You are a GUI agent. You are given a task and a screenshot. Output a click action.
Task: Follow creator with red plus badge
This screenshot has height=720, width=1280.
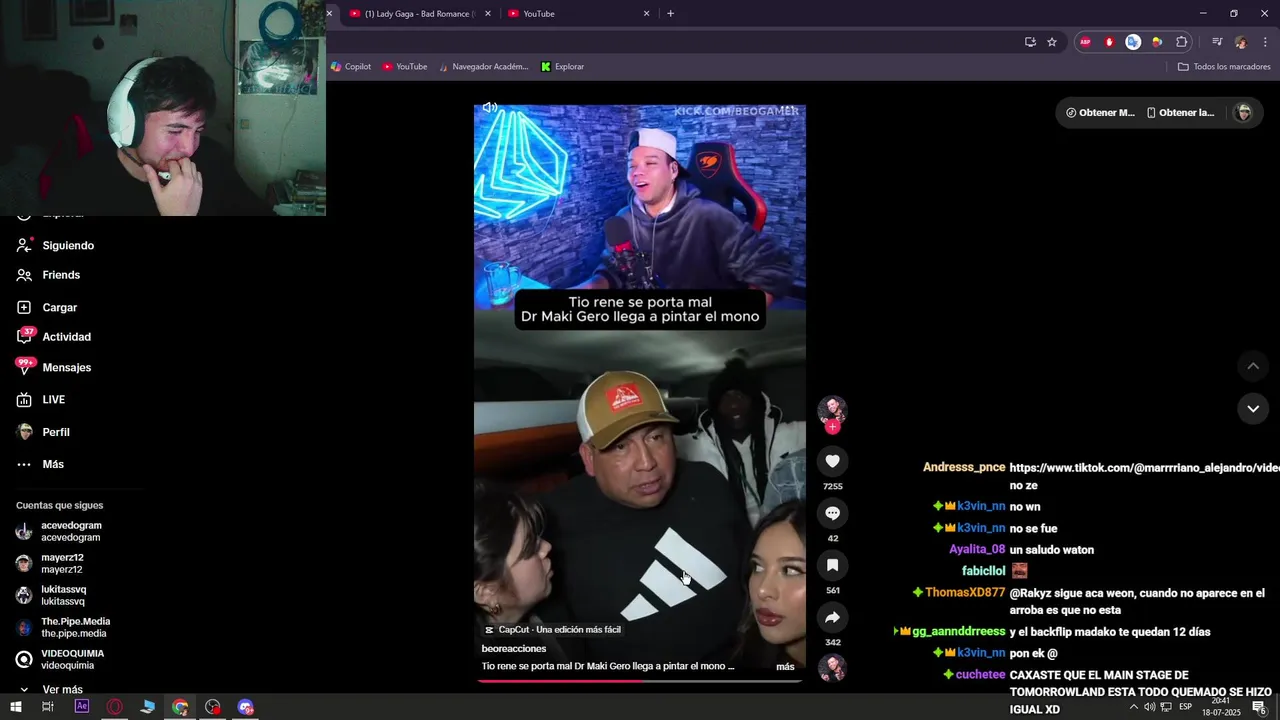(832, 427)
